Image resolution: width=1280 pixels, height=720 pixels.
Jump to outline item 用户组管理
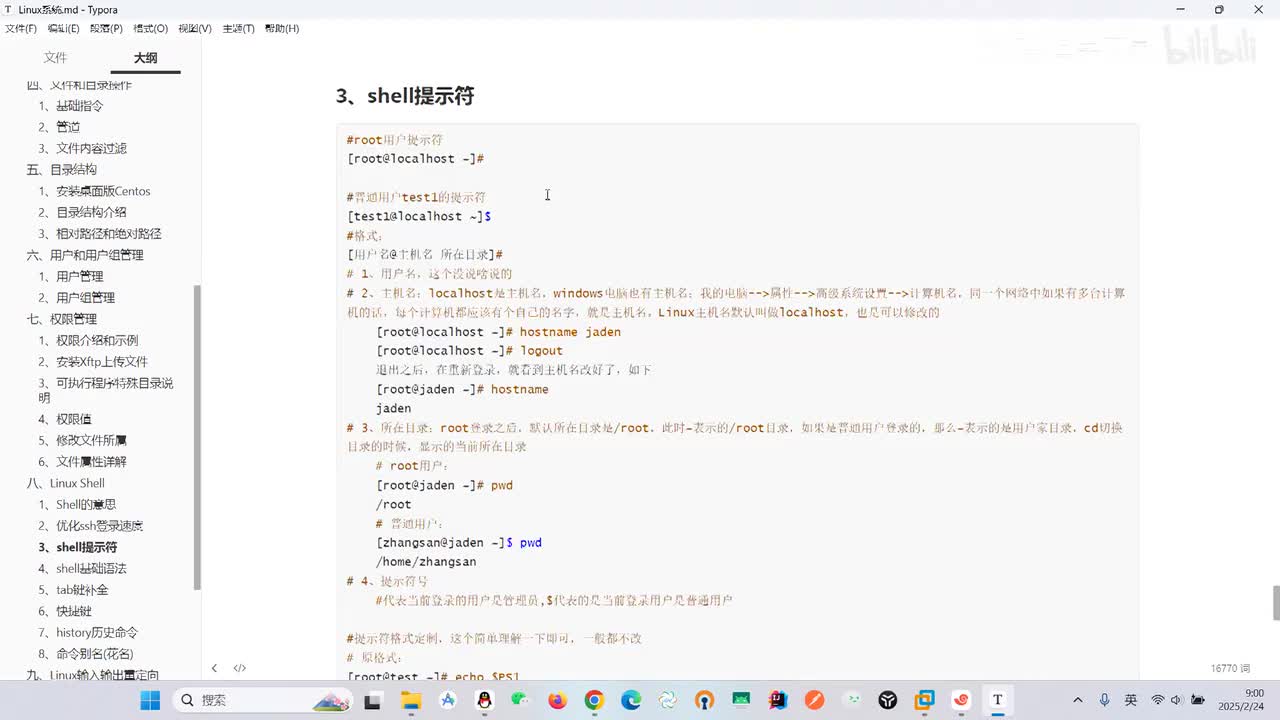click(77, 298)
